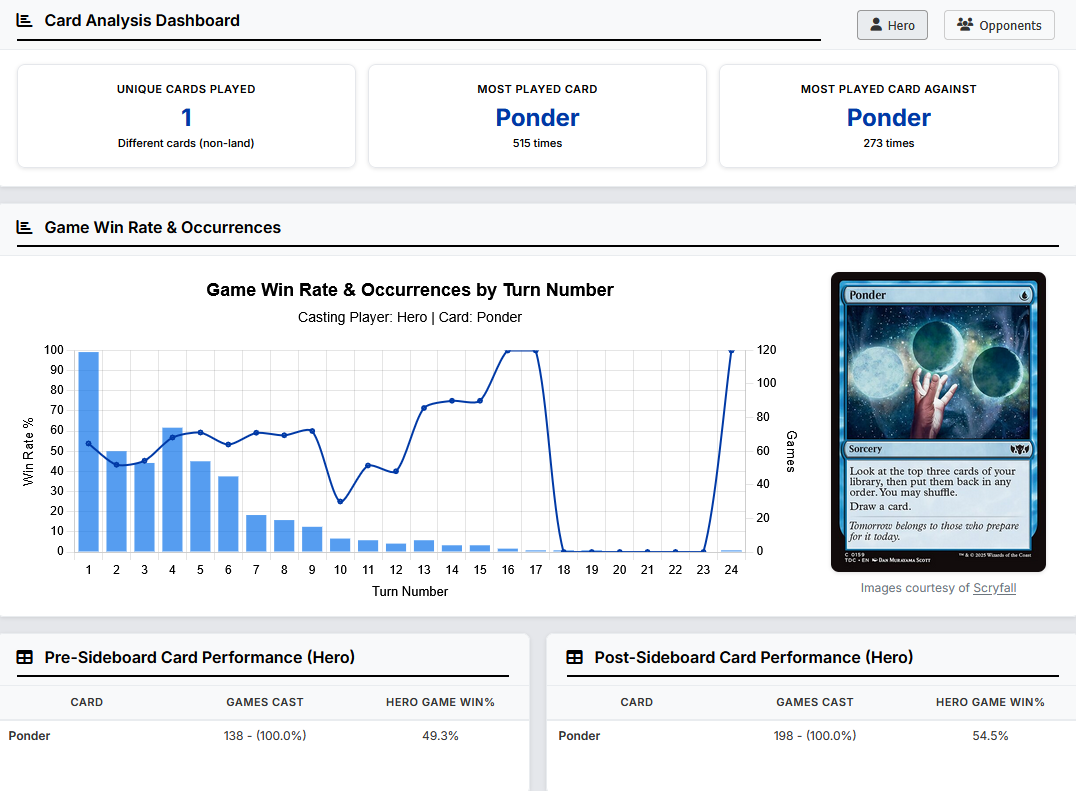Click the turn 4 bar in chart

[x=172, y=490]
